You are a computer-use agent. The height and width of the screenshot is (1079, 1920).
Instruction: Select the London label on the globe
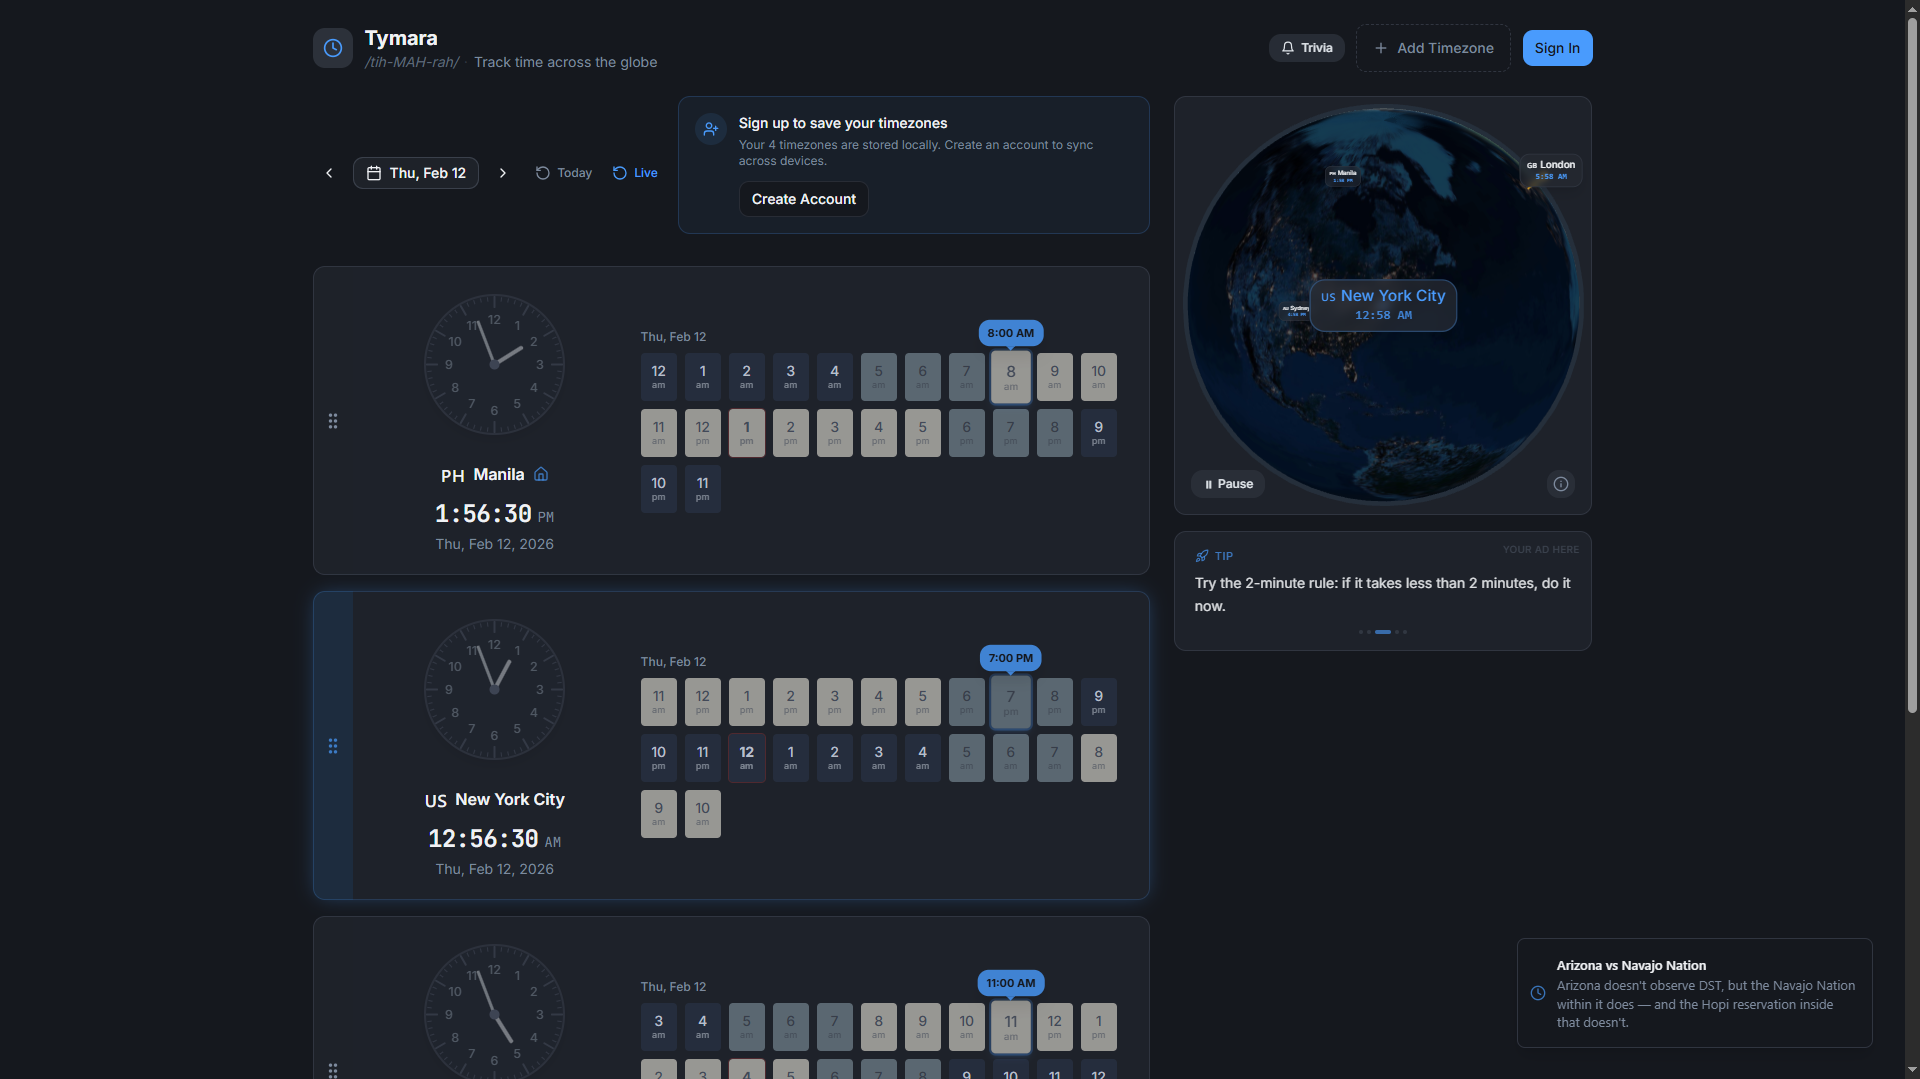tap(1550, 170)
